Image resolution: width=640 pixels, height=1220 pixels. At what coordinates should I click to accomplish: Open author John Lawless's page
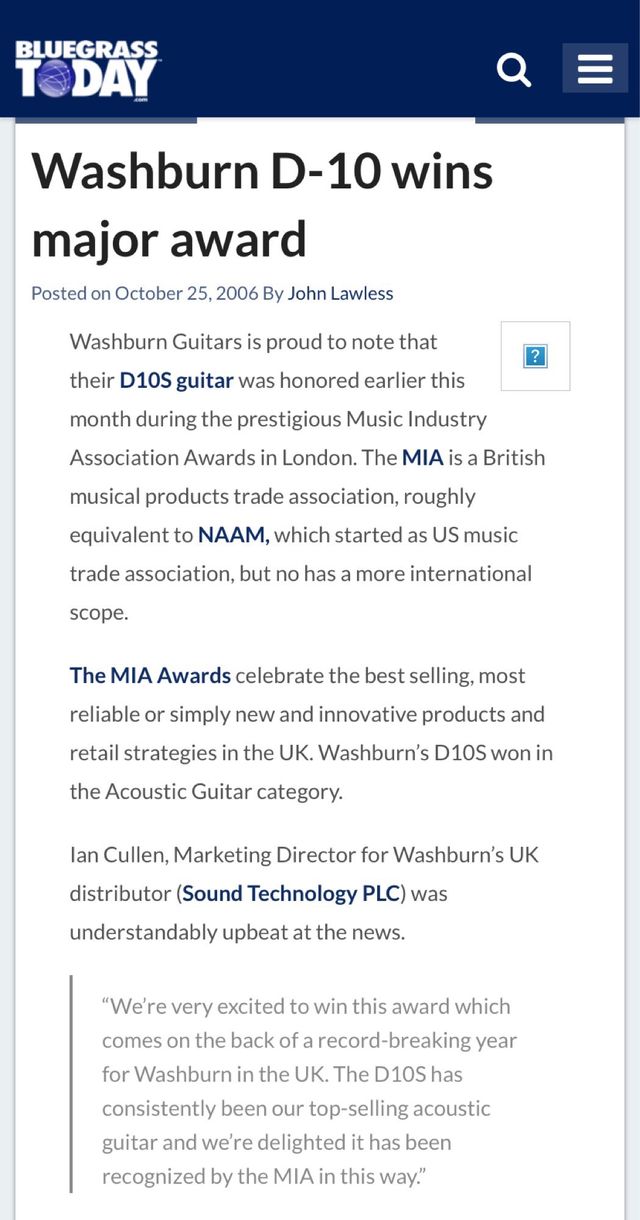tap(340, 293)
